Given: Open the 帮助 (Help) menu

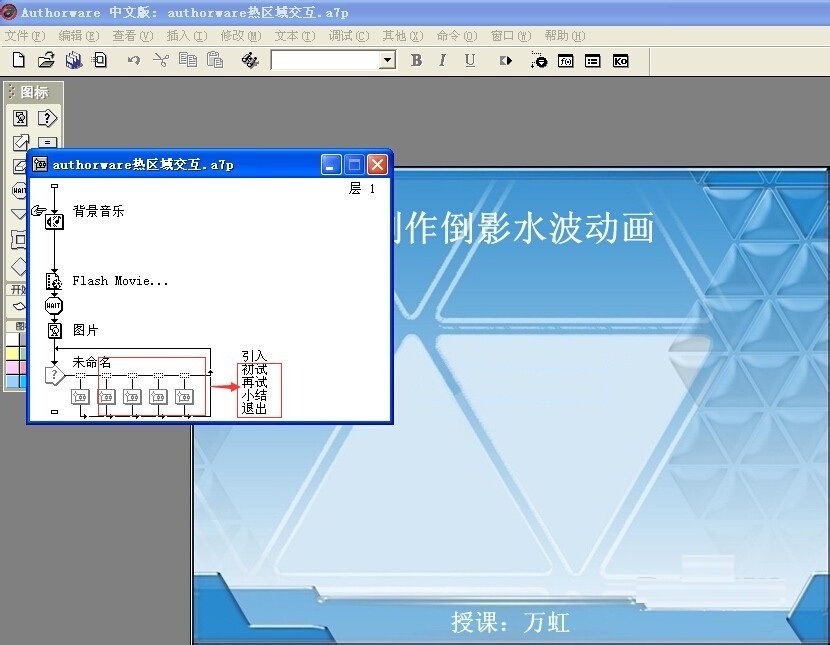Looking at the screenshot, I should tap(564, 35).
